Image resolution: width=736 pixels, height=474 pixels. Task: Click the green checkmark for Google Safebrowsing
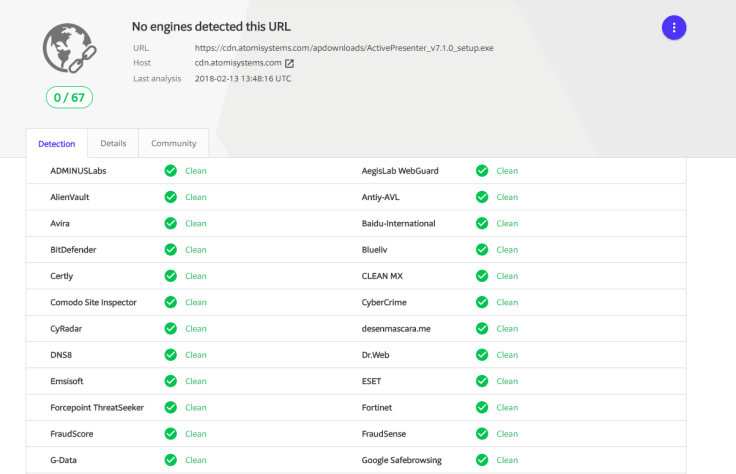[482, 460]
